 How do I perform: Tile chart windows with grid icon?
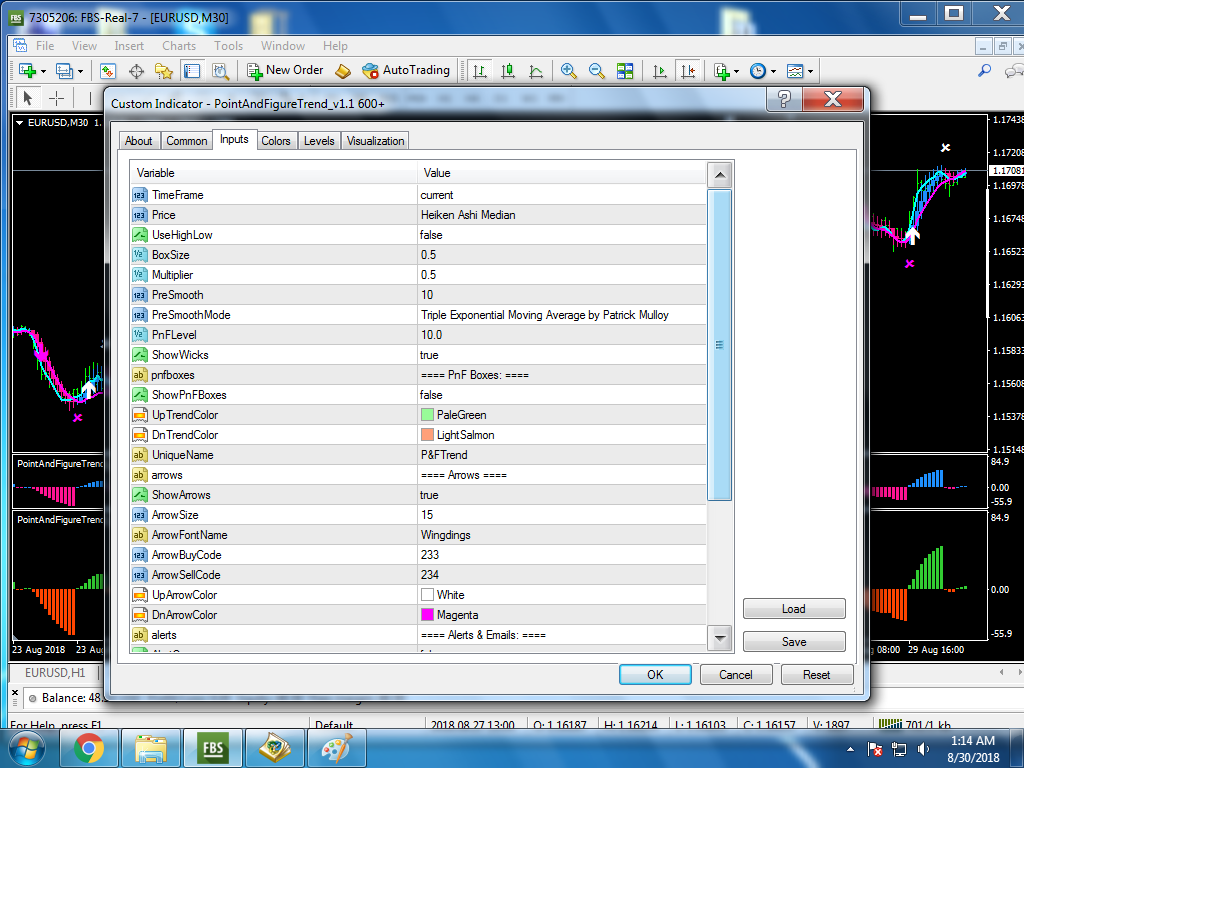pyautogui.click(x=625, y=71)
